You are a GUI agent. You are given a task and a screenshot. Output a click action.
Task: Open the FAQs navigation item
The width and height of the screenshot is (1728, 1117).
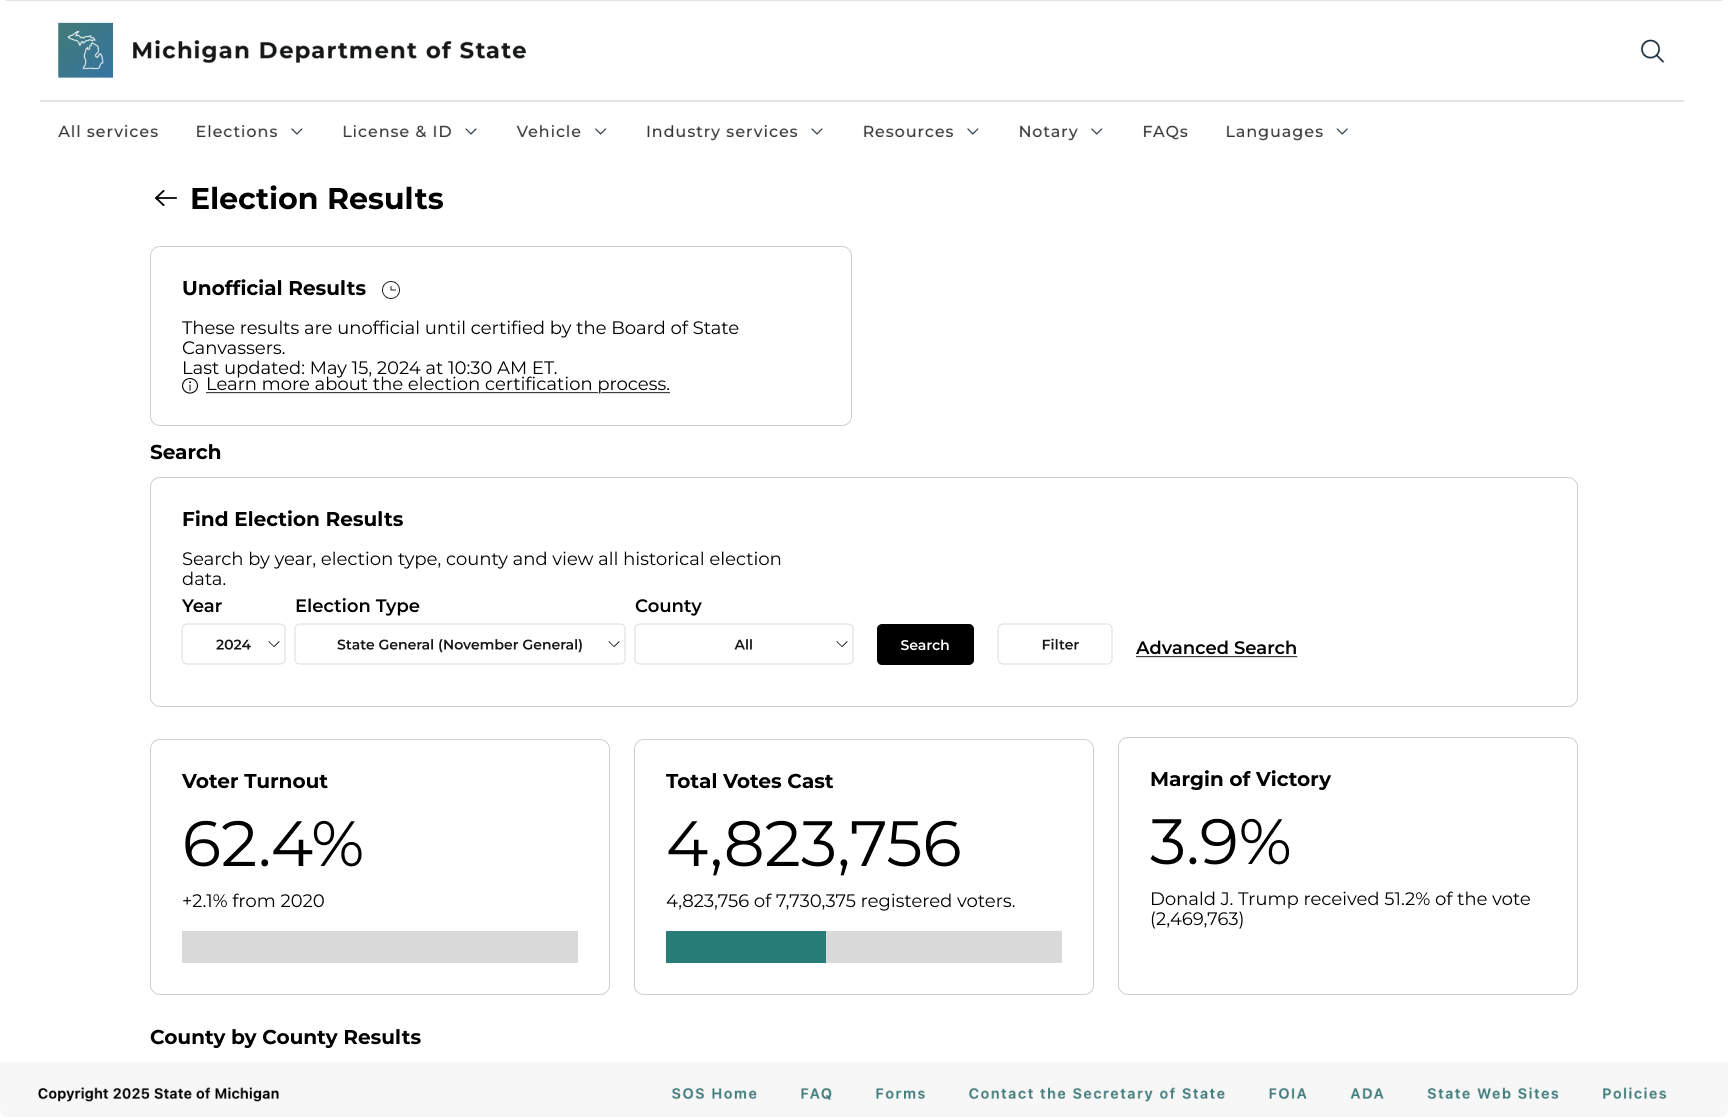1165,132
